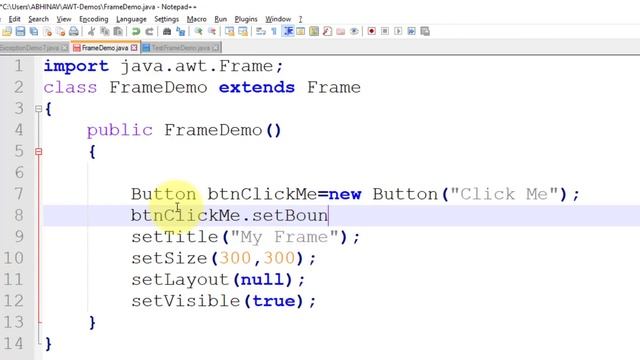Open the Edit menu
The height and width of the screenshot is (360, 640).
pyautogui.click(x=14, y=19)
